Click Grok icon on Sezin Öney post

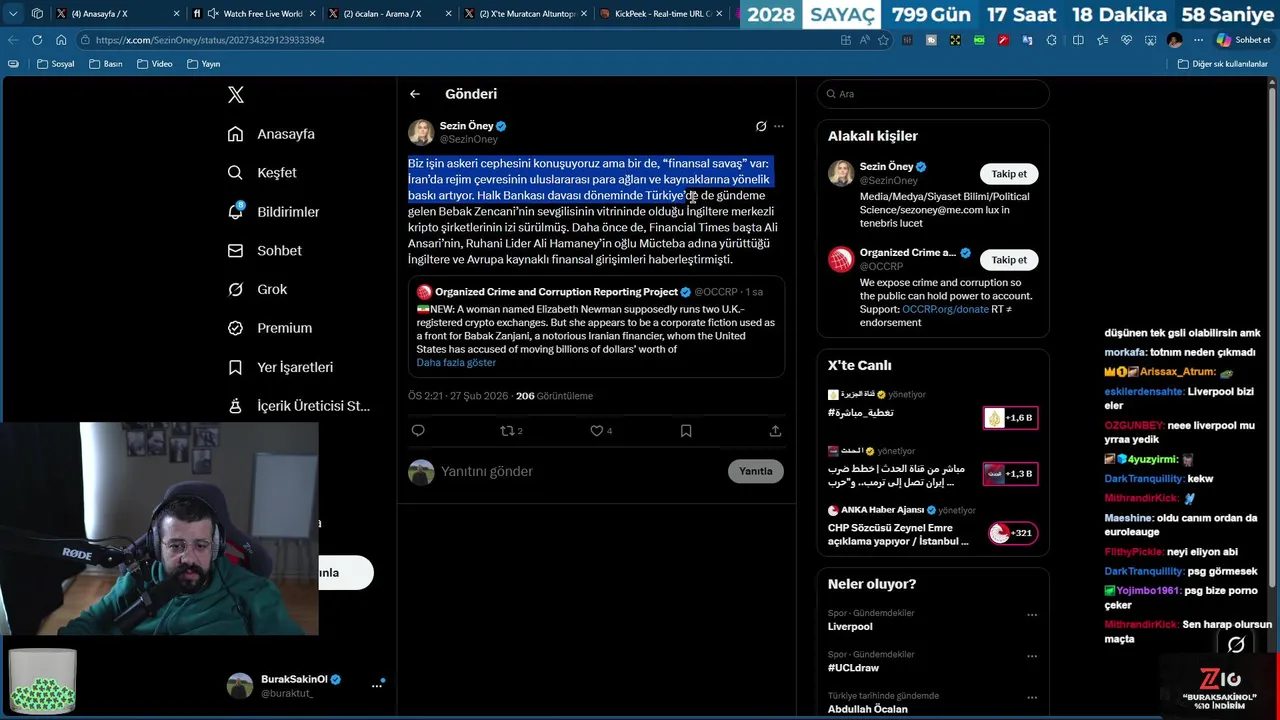pyautogui.click(x=761, y=126)
